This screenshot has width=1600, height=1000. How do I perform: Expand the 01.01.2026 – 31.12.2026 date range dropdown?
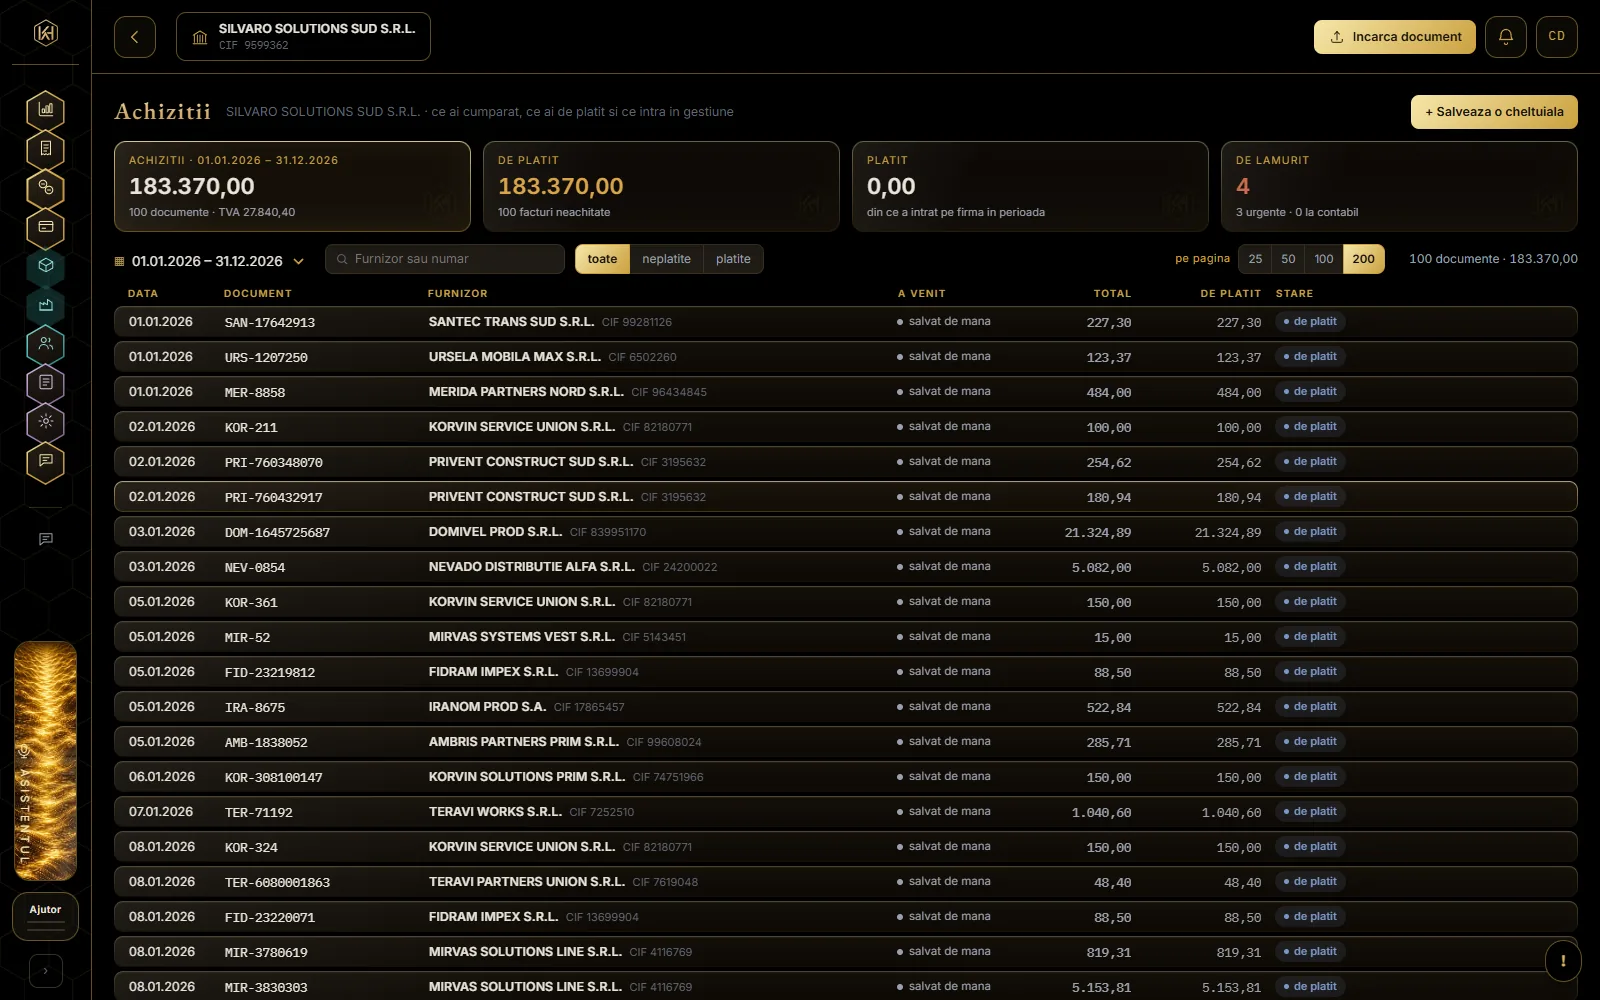coord(209,261)
